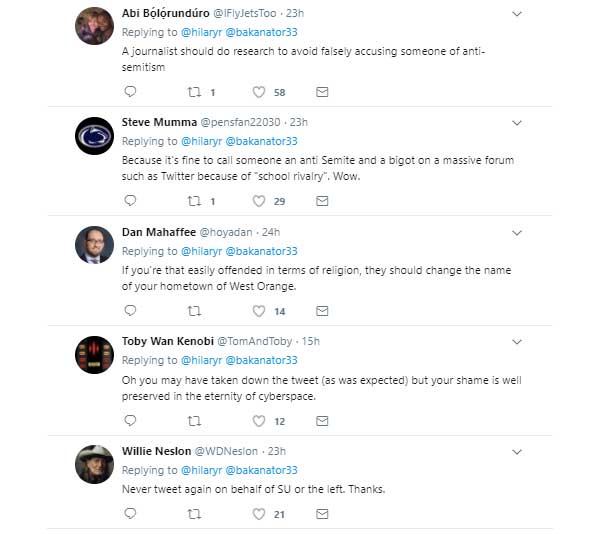This screenshot has width=600, height=534.
Task: Open the dropdown chevron on Willie Neslon's tweet
Action: tap(517, 452)
